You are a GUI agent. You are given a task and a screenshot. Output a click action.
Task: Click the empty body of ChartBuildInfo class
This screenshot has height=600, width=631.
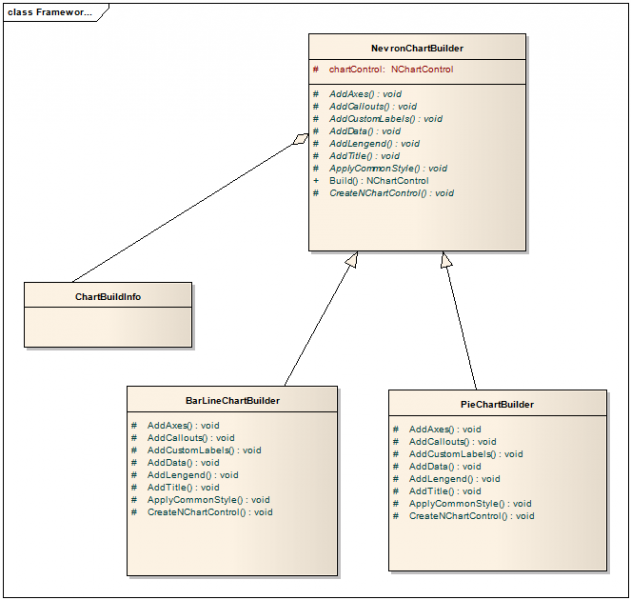108,327
